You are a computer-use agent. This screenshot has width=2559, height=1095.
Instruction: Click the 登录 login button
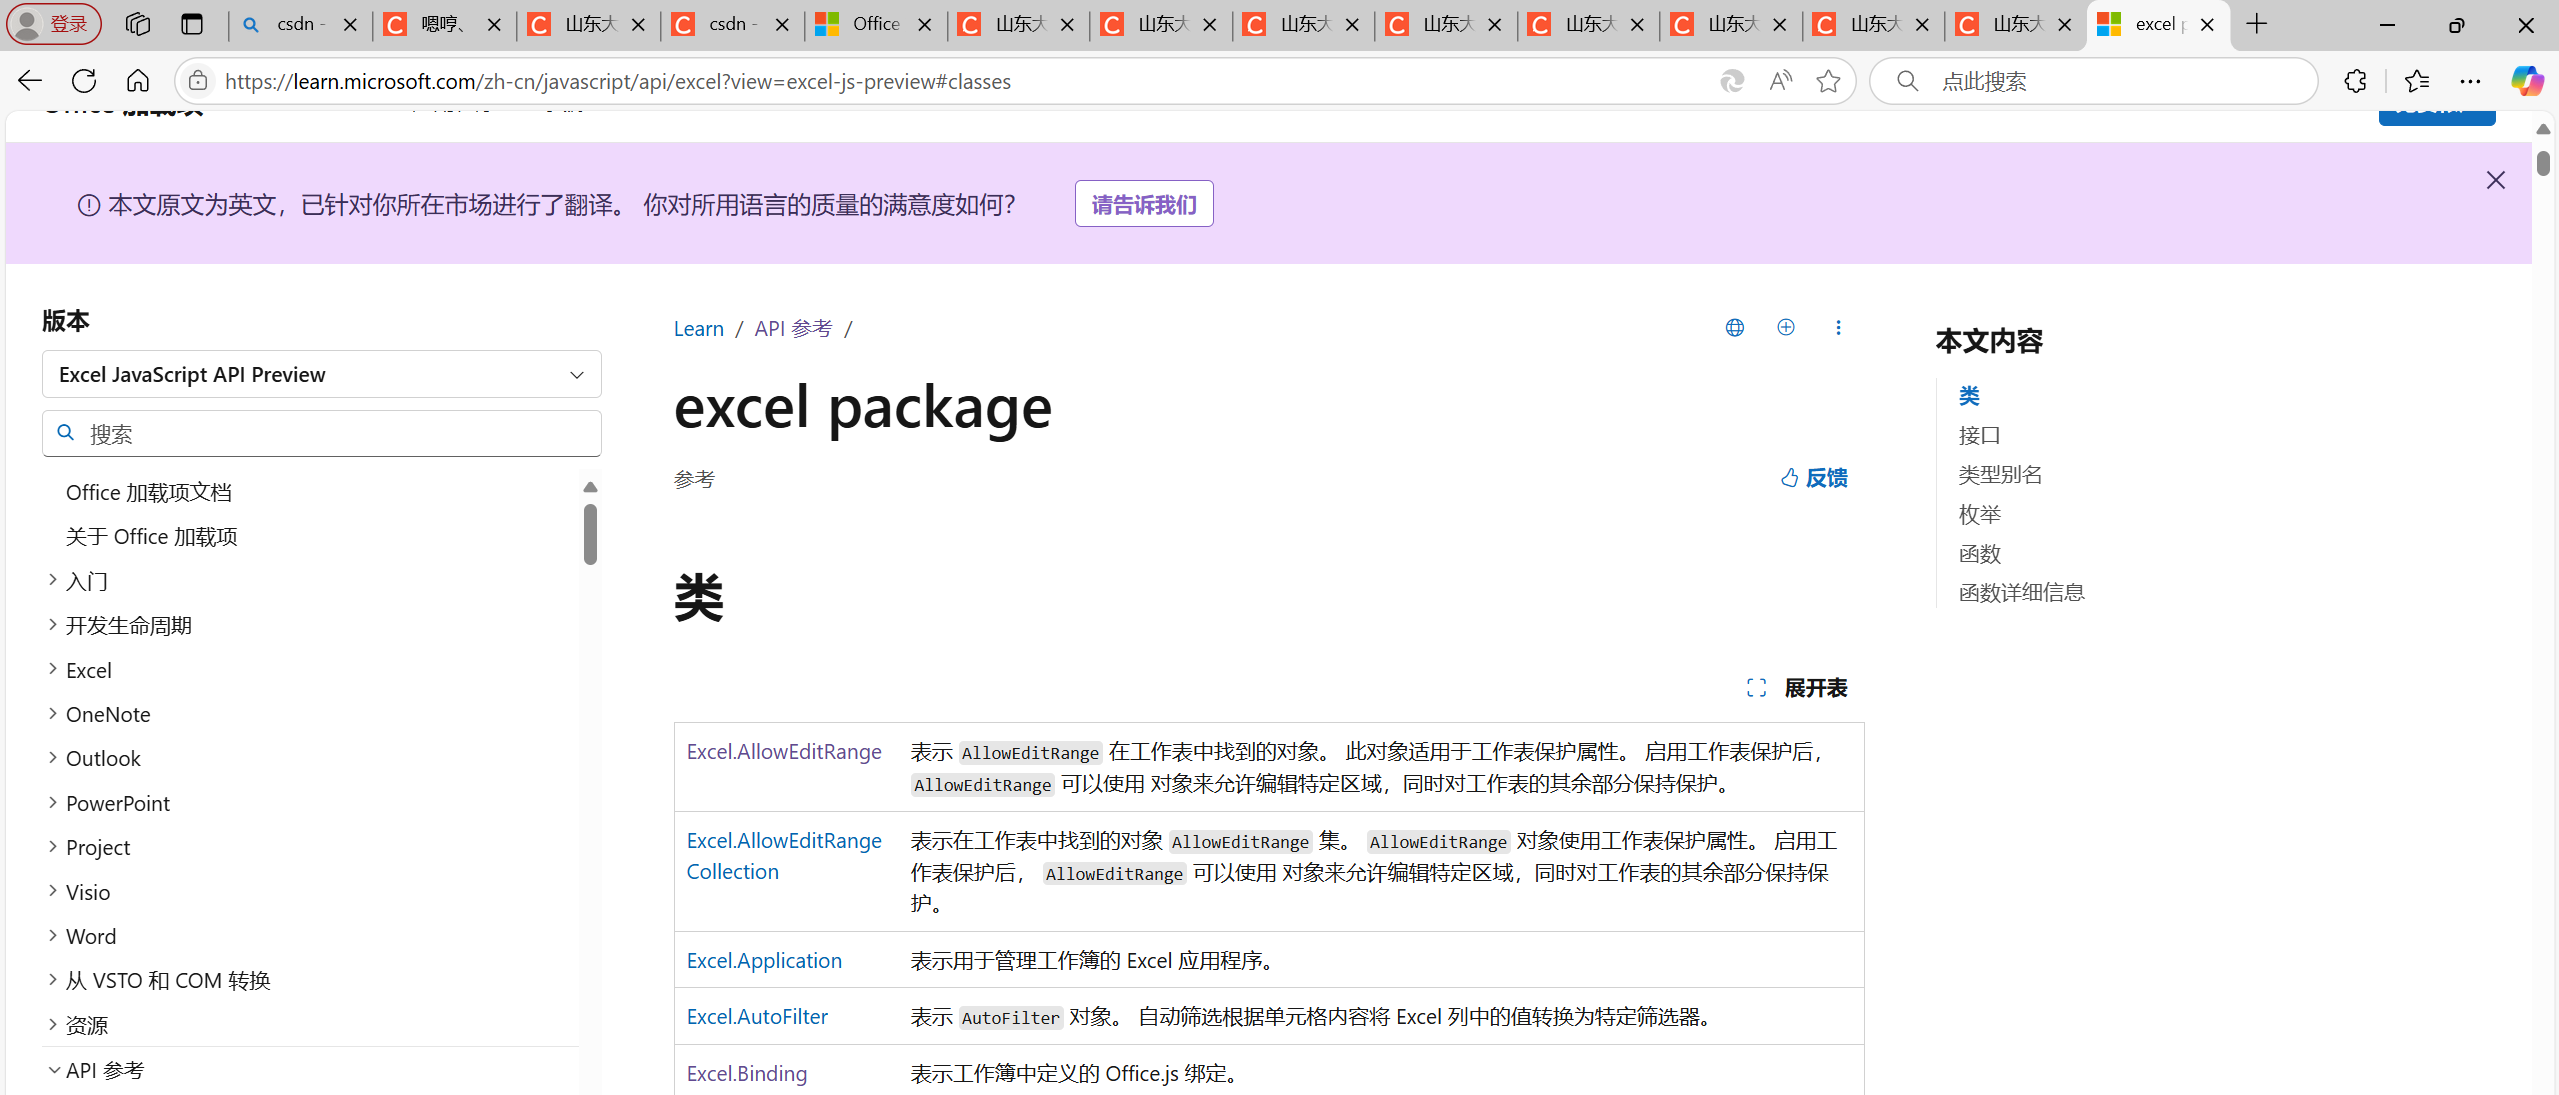(54, 24)
